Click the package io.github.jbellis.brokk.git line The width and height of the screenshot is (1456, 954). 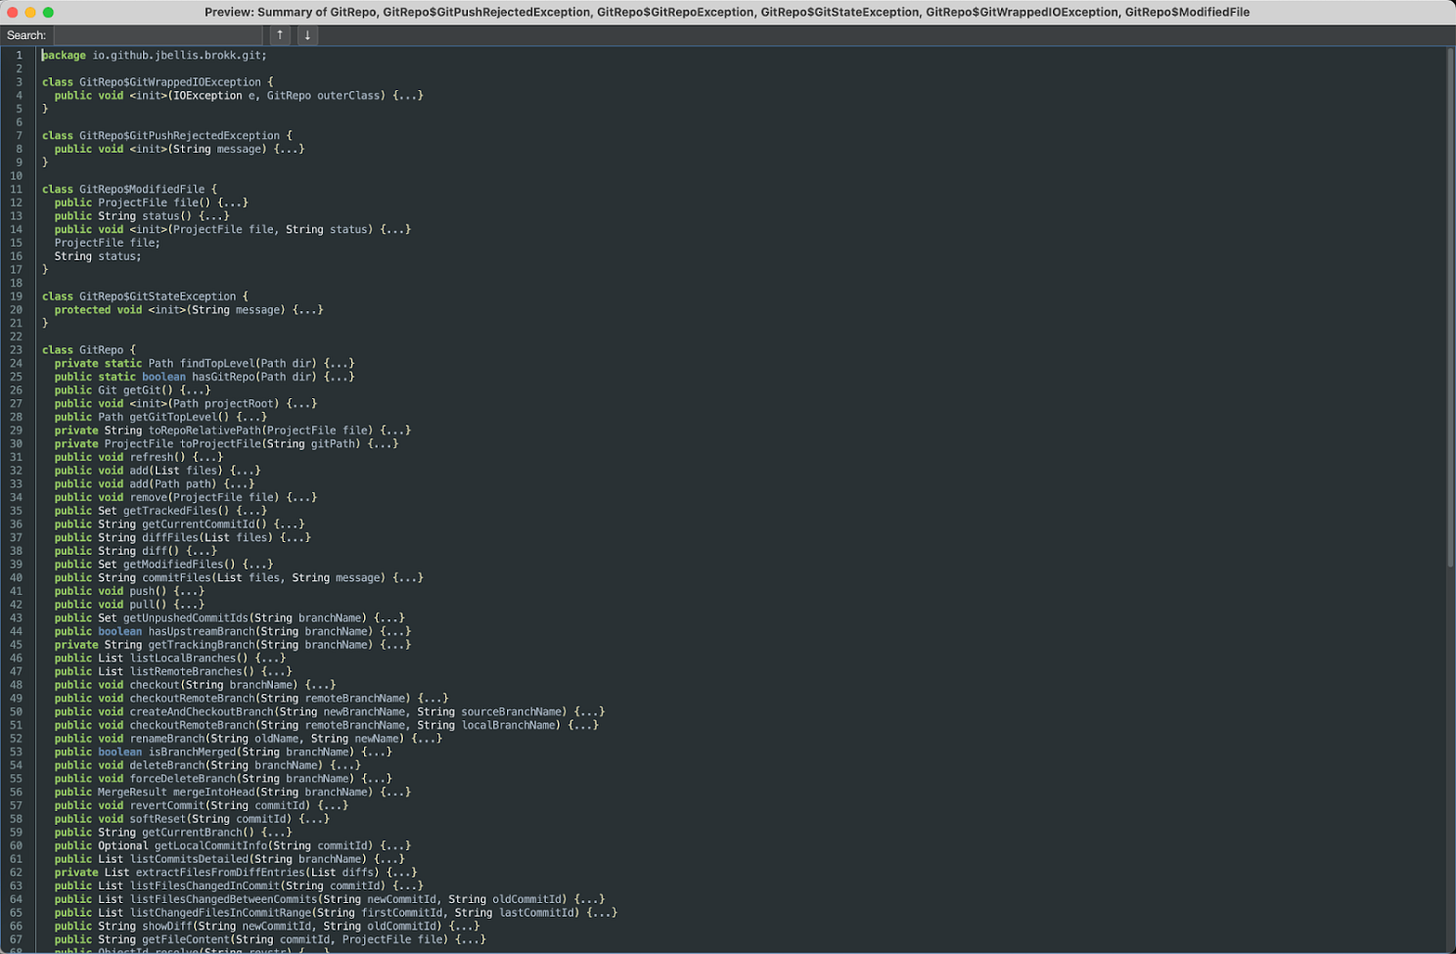pos(155,55)
